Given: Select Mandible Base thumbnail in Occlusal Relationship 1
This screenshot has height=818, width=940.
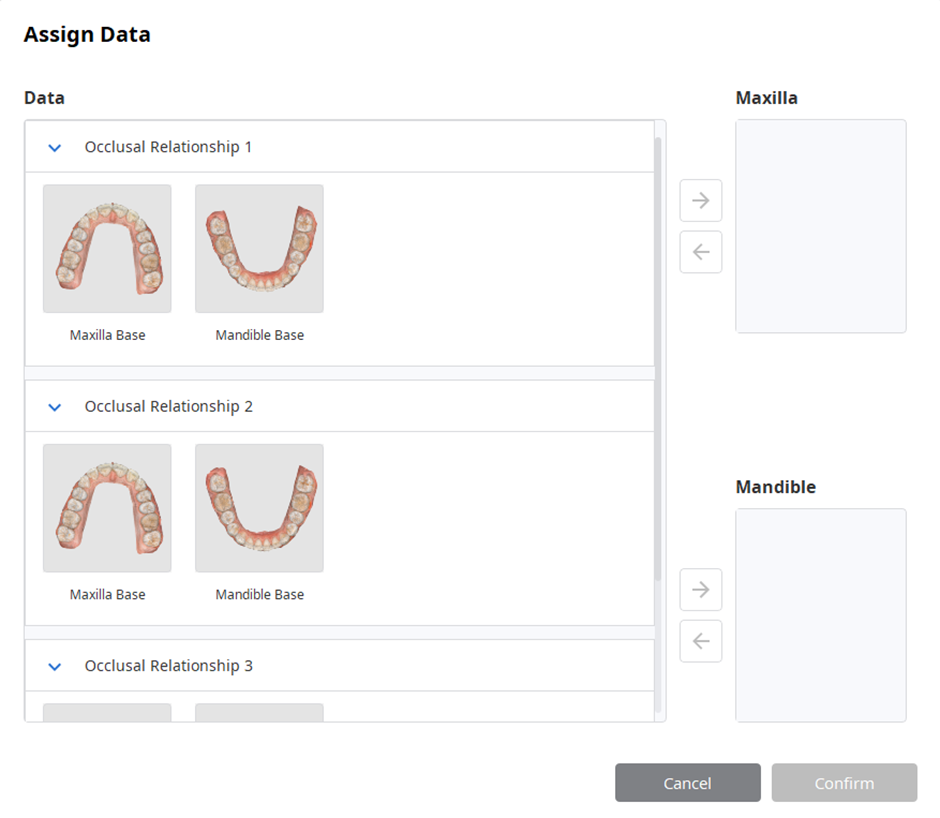Looking at the screenshot, I should pos(260,248).
